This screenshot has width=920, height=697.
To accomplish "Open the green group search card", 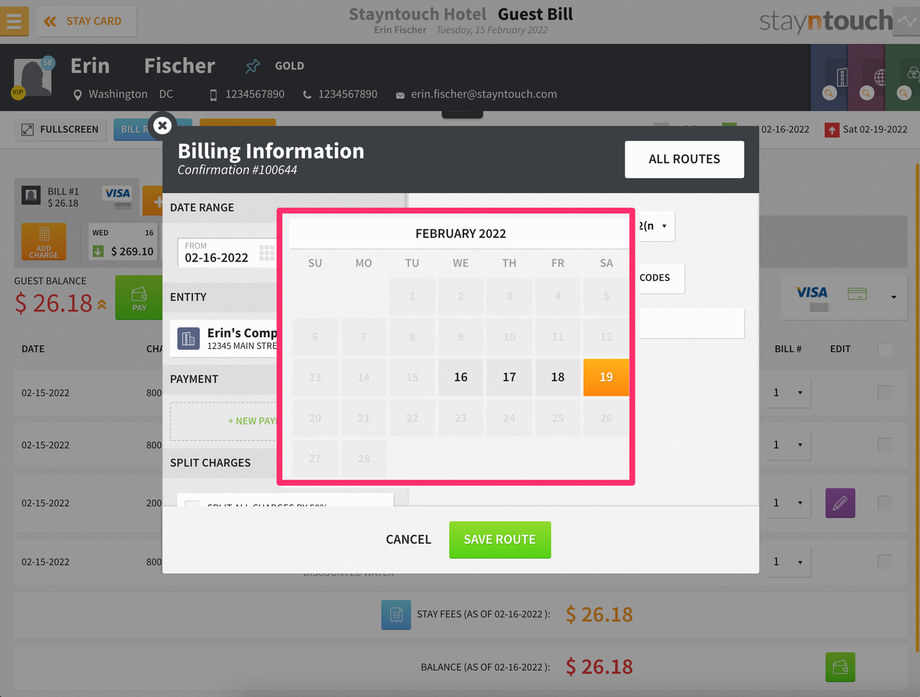I will click(904, 78).
